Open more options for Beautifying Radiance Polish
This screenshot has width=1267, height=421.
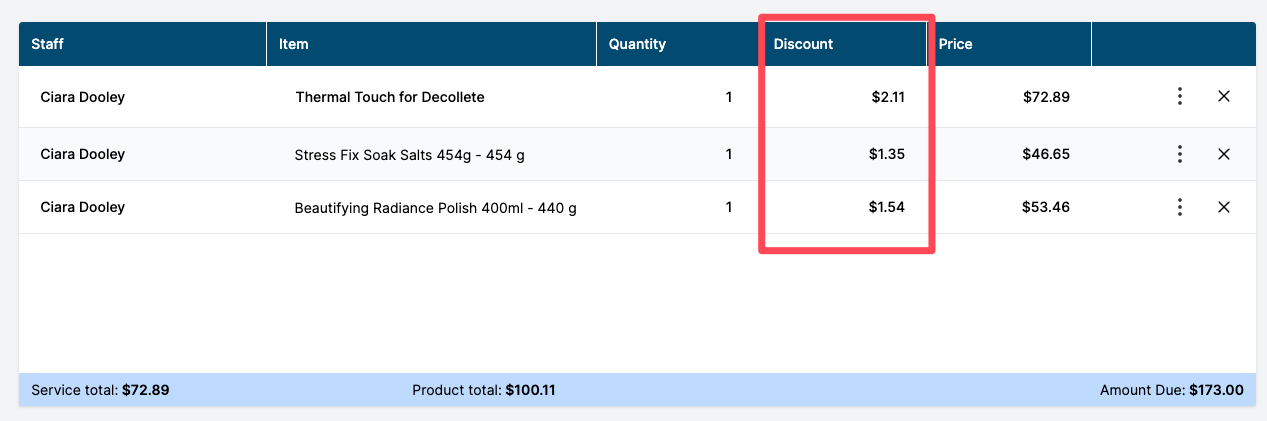pyautogui.click(x=1180, y=207)
